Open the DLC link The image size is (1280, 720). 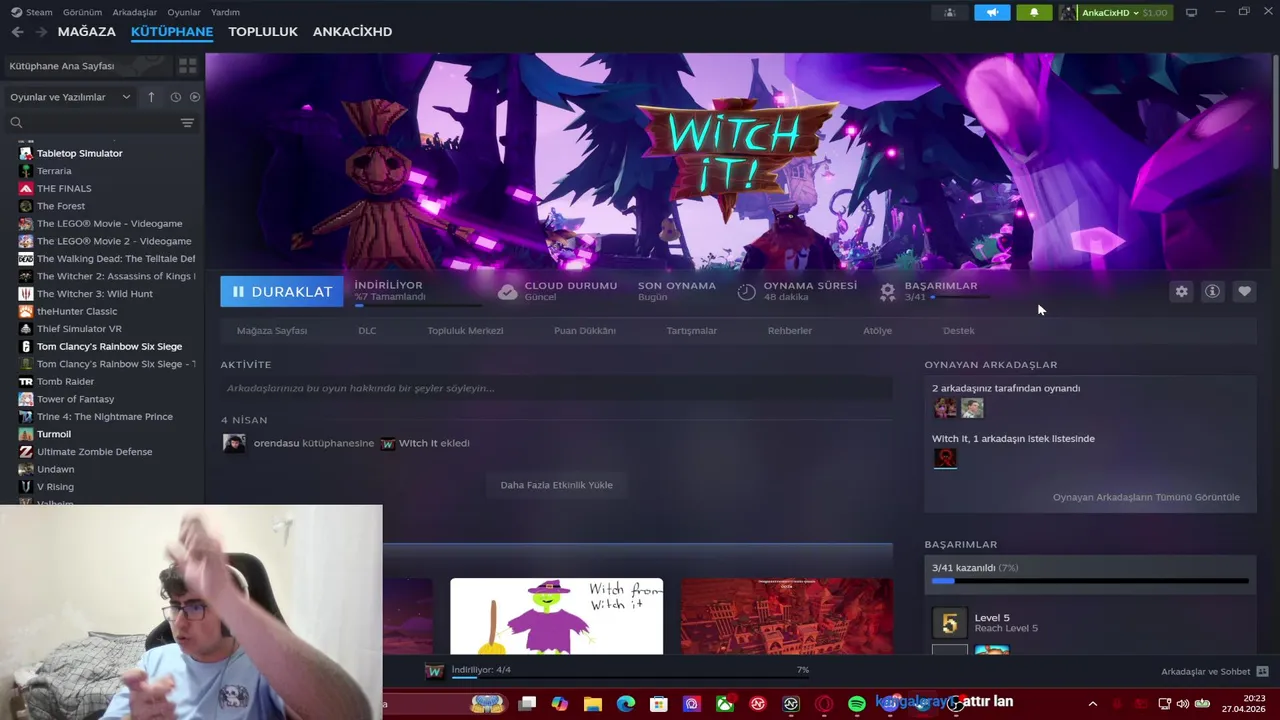pyautogui.click(x=367, y=331)
